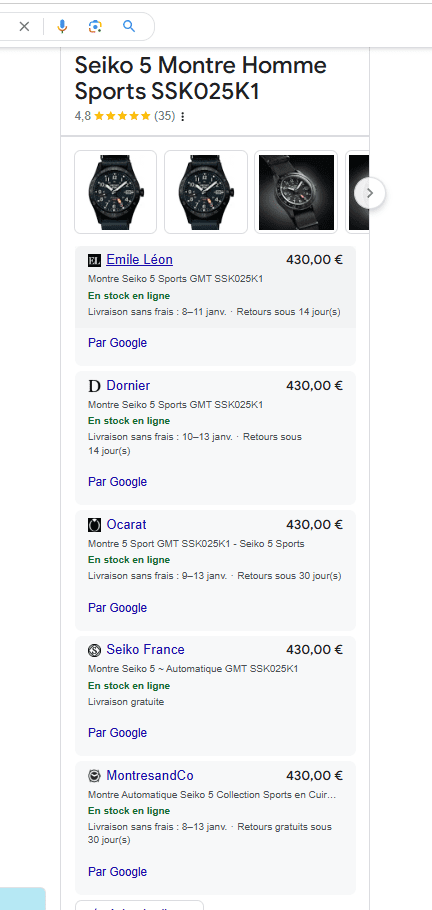Click the Seiko France store logo icon

94,650
